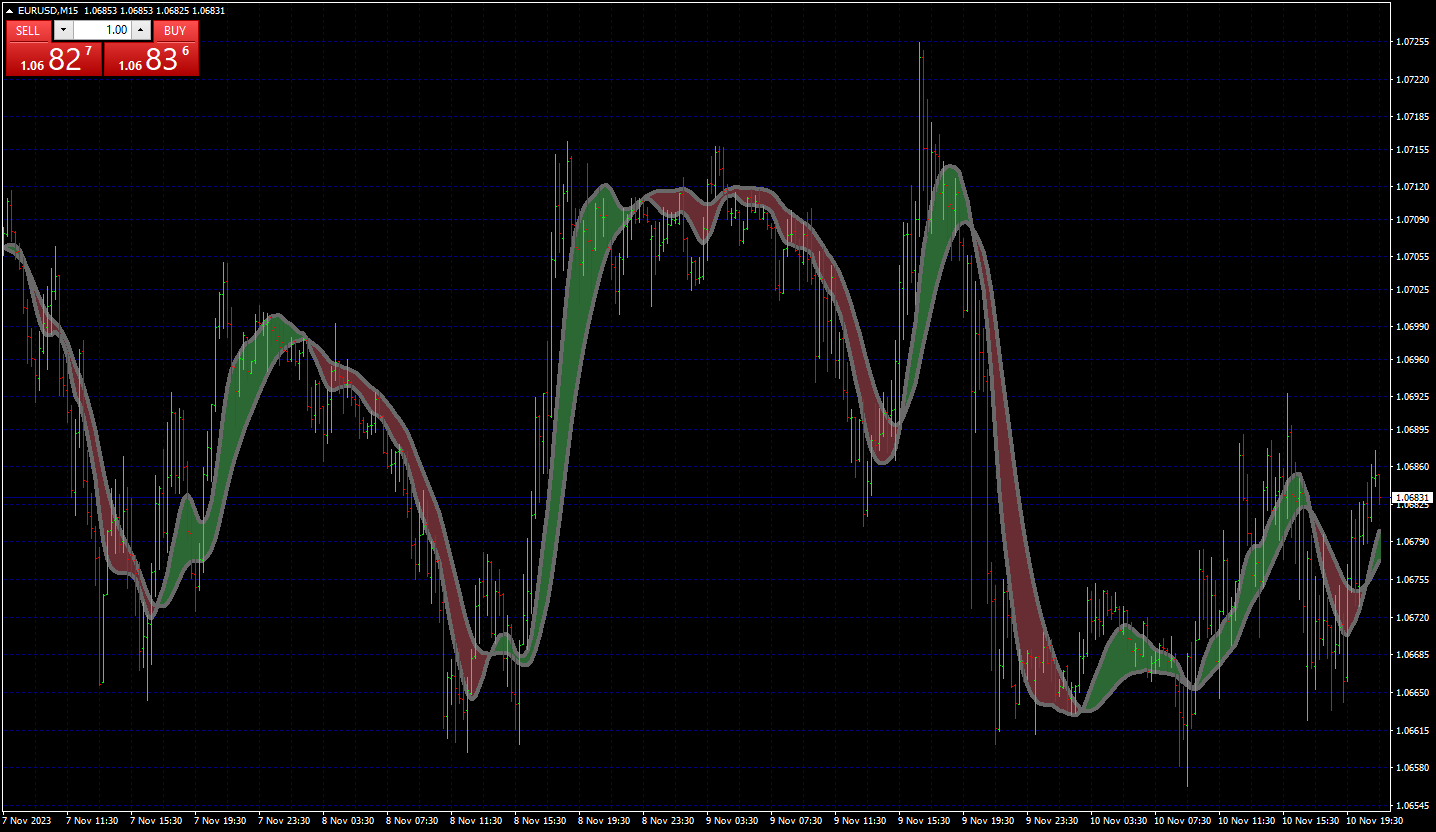This screenshot has height=832, width=1436.
Task: Select the 10 Nov 19:30 time label
Action: [x=1375, y=820]
